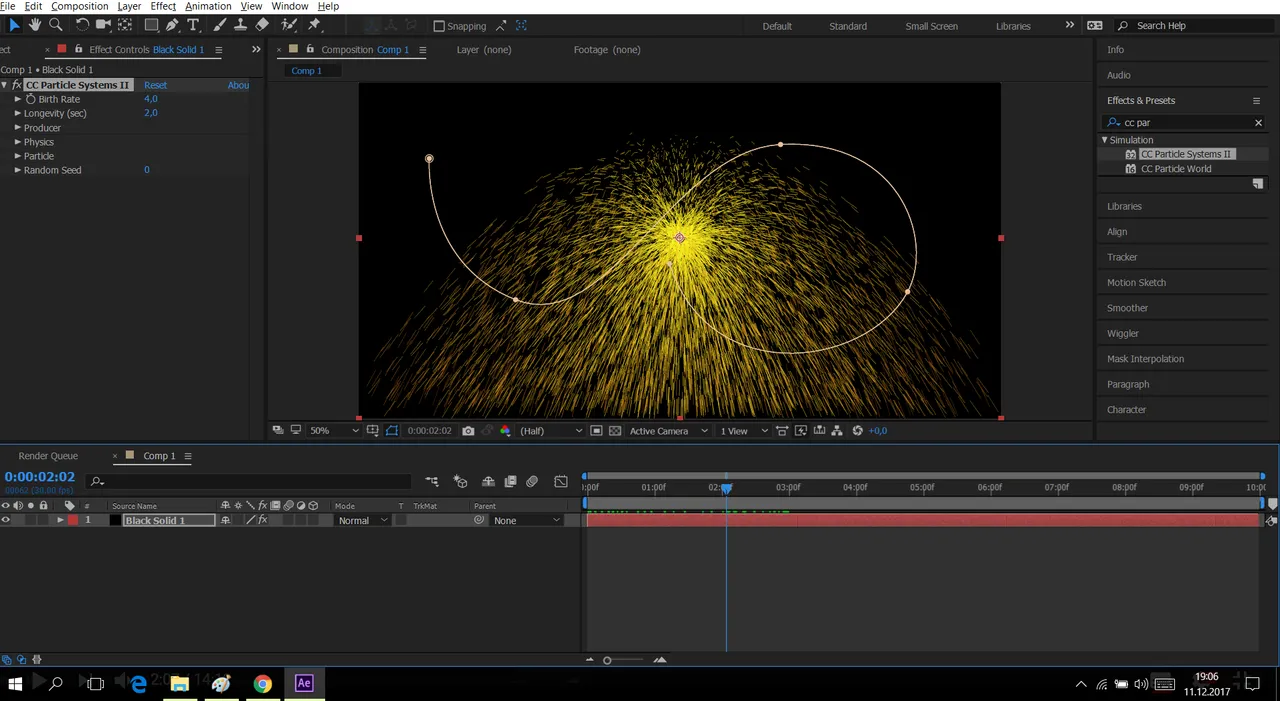Select the Horizontal Type tool

coord(193,25)
